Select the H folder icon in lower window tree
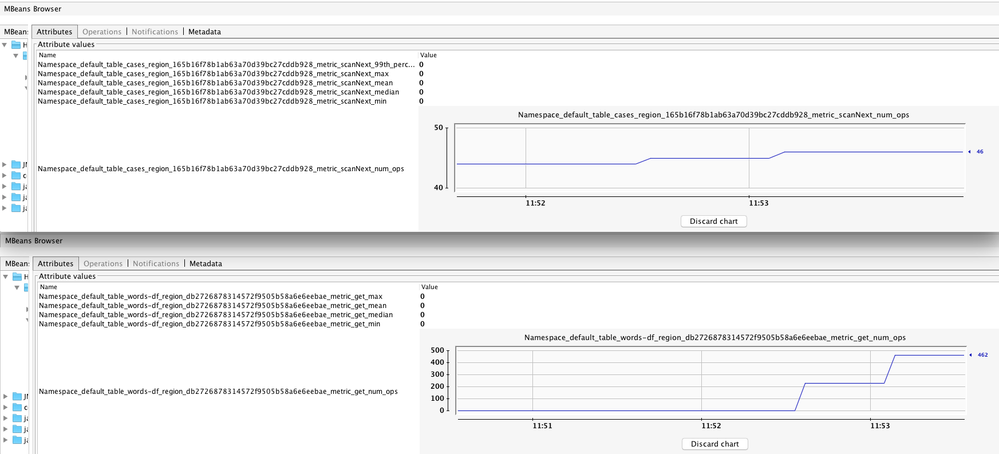 click(x=17, y=277)
